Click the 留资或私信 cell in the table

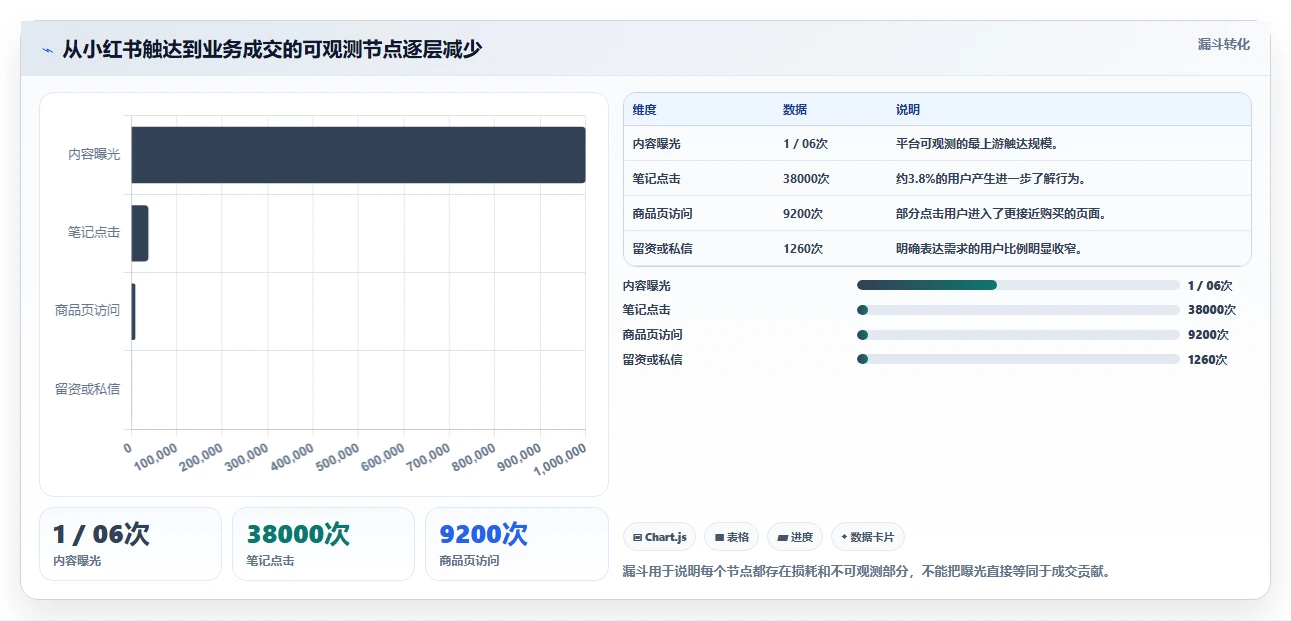click(x=663, y=249)
